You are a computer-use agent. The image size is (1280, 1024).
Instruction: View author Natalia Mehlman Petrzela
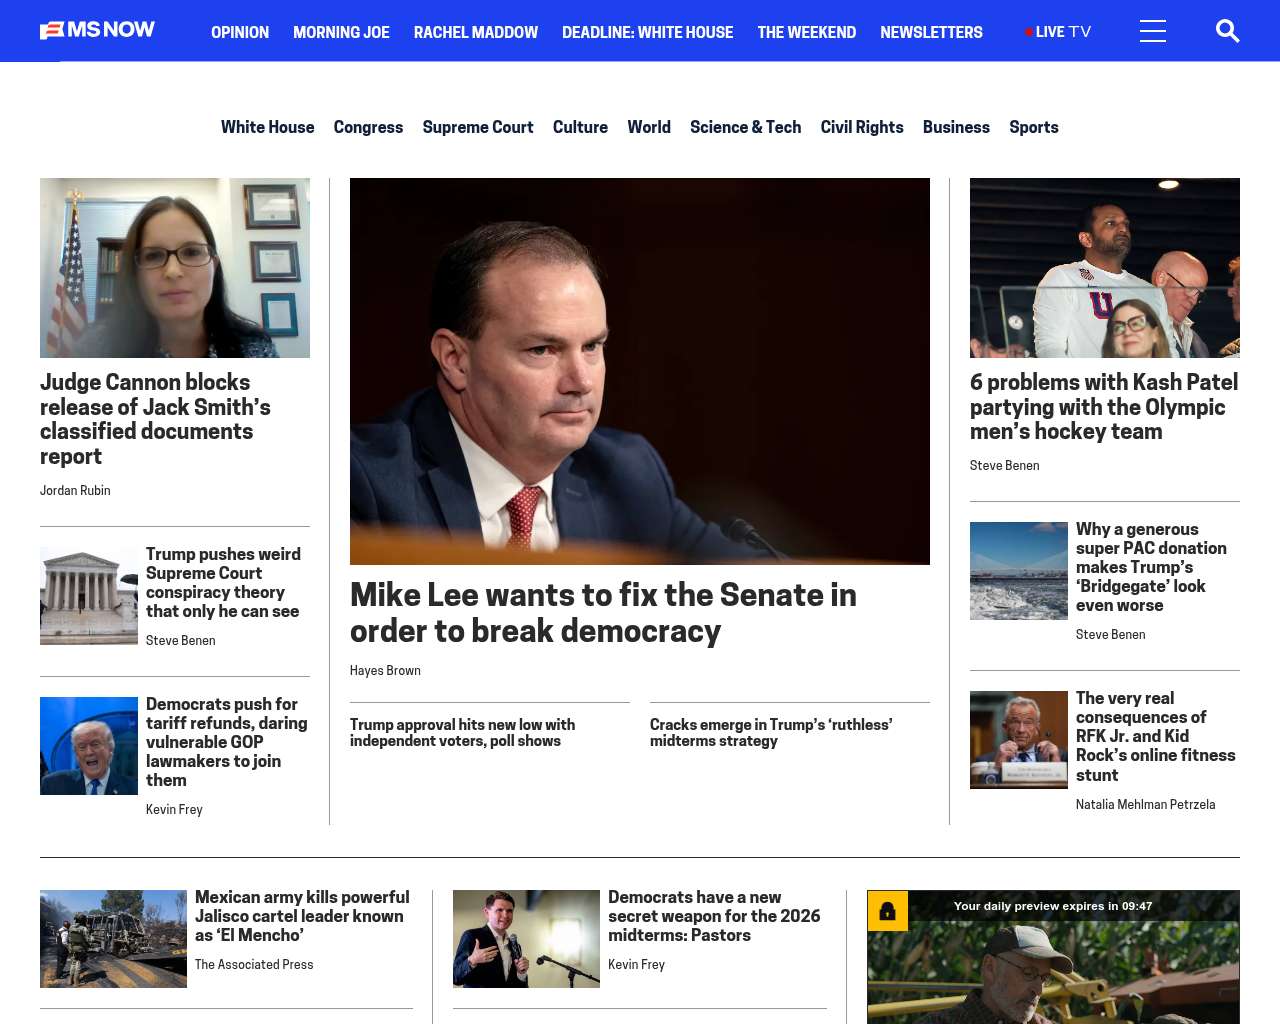tap(1145, 804)
